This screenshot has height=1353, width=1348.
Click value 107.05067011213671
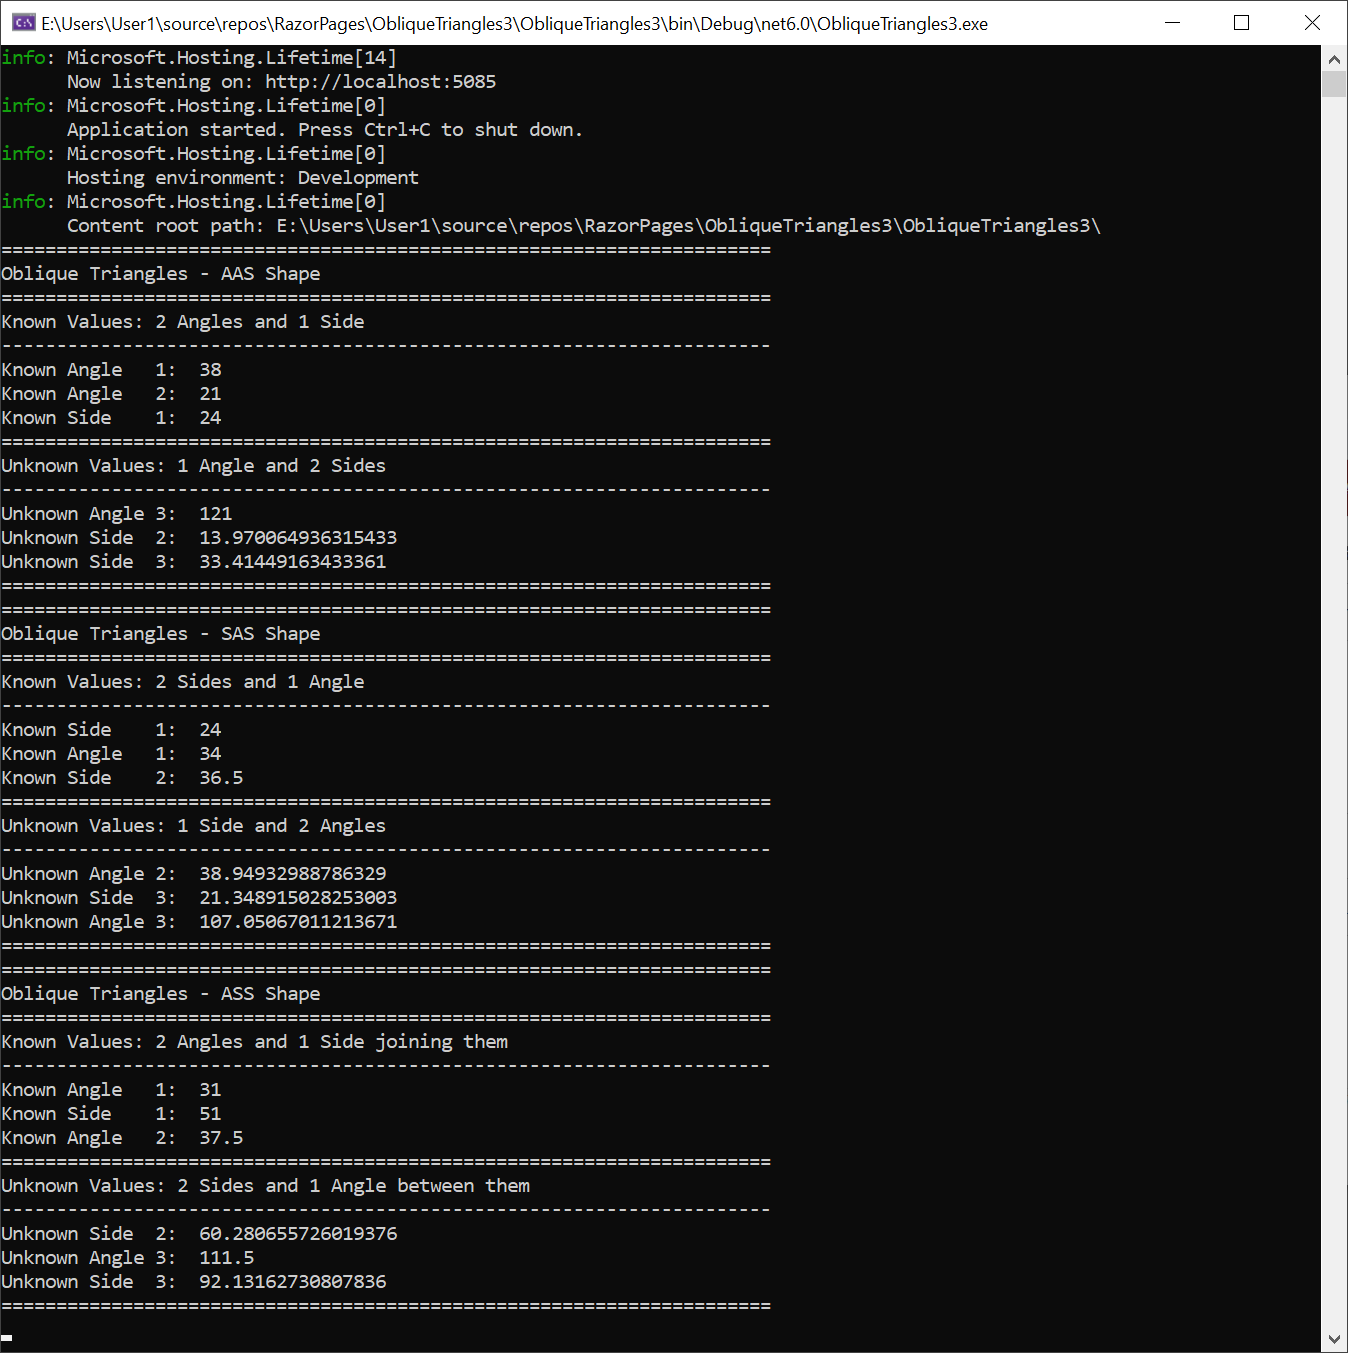click(x=298, y=922)
